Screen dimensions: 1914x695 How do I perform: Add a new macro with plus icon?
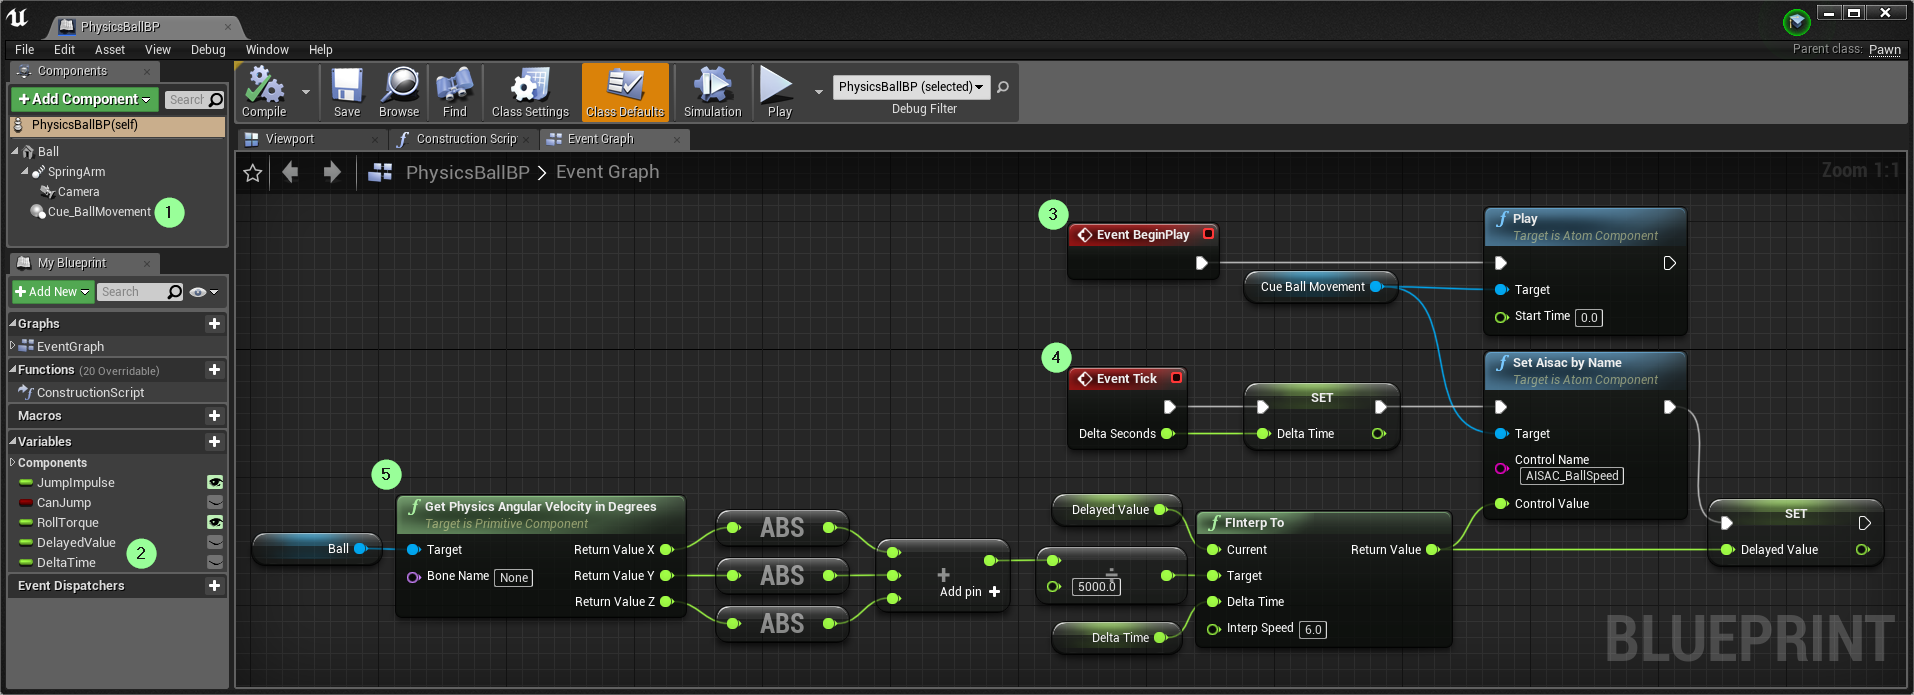tap(214, 416)
